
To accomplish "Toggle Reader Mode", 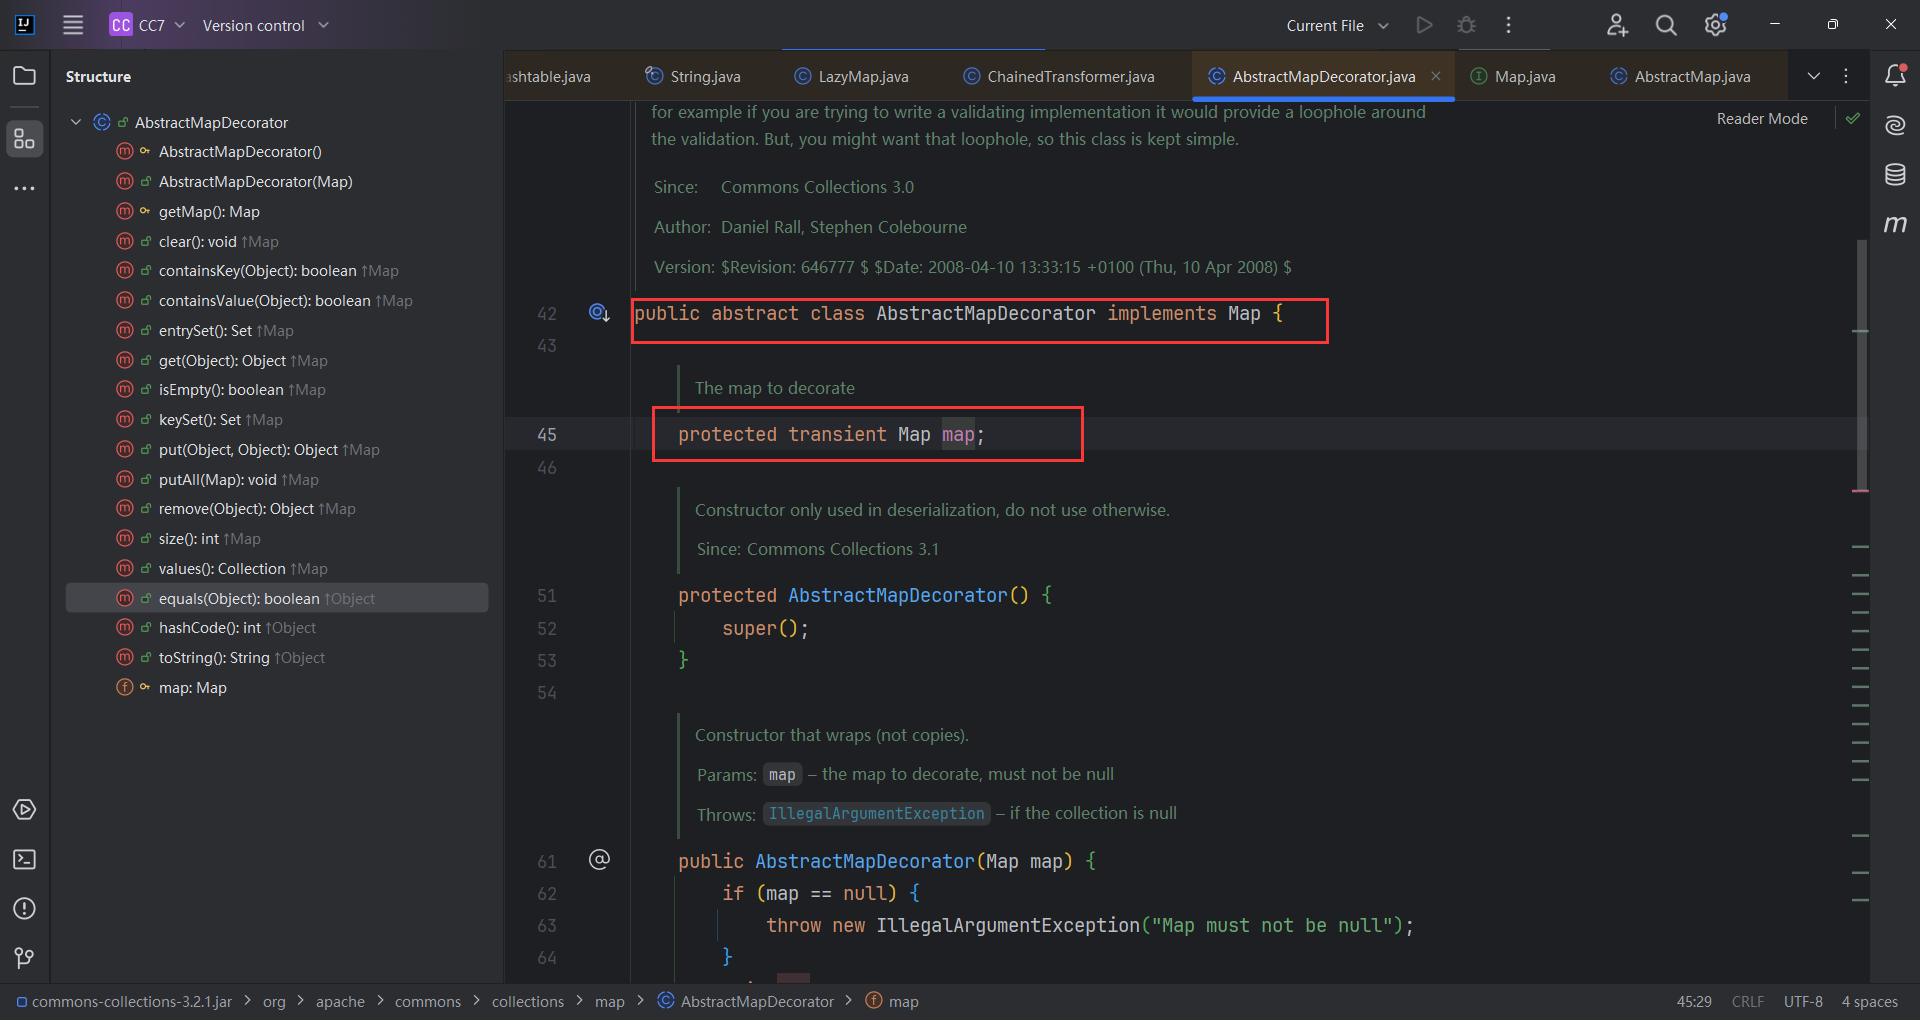I will coord(1762,118).
